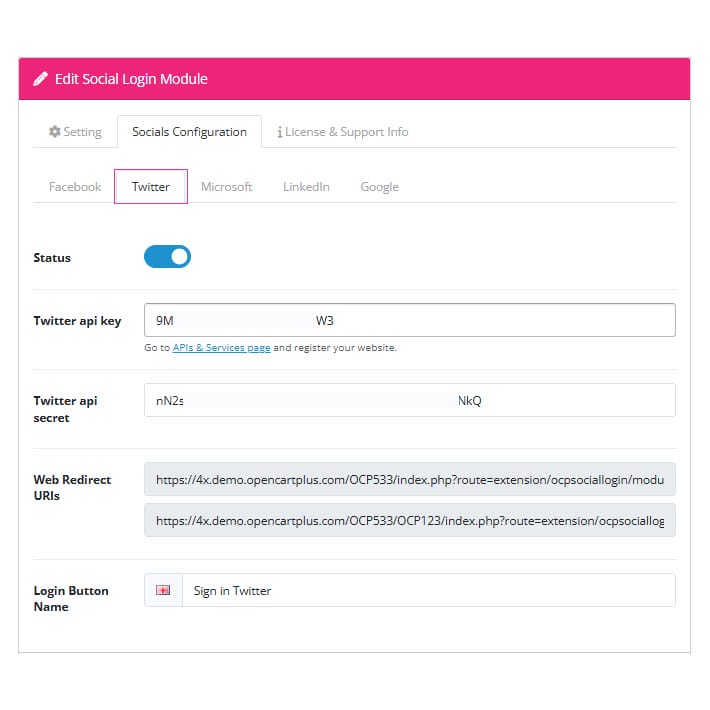
Task: Focus the Twitter api secret input
Action: 410,400
